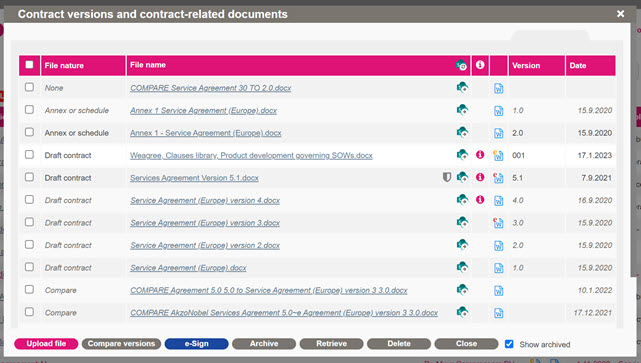641x363 pixels.
Task: Click Close button at bottom
Action: coord(466,344)
